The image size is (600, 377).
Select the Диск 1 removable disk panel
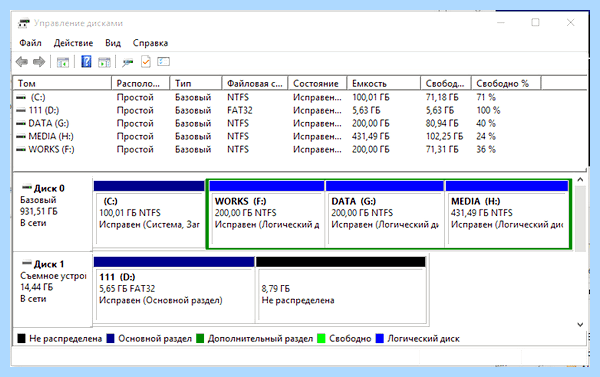tap(53, 289)
